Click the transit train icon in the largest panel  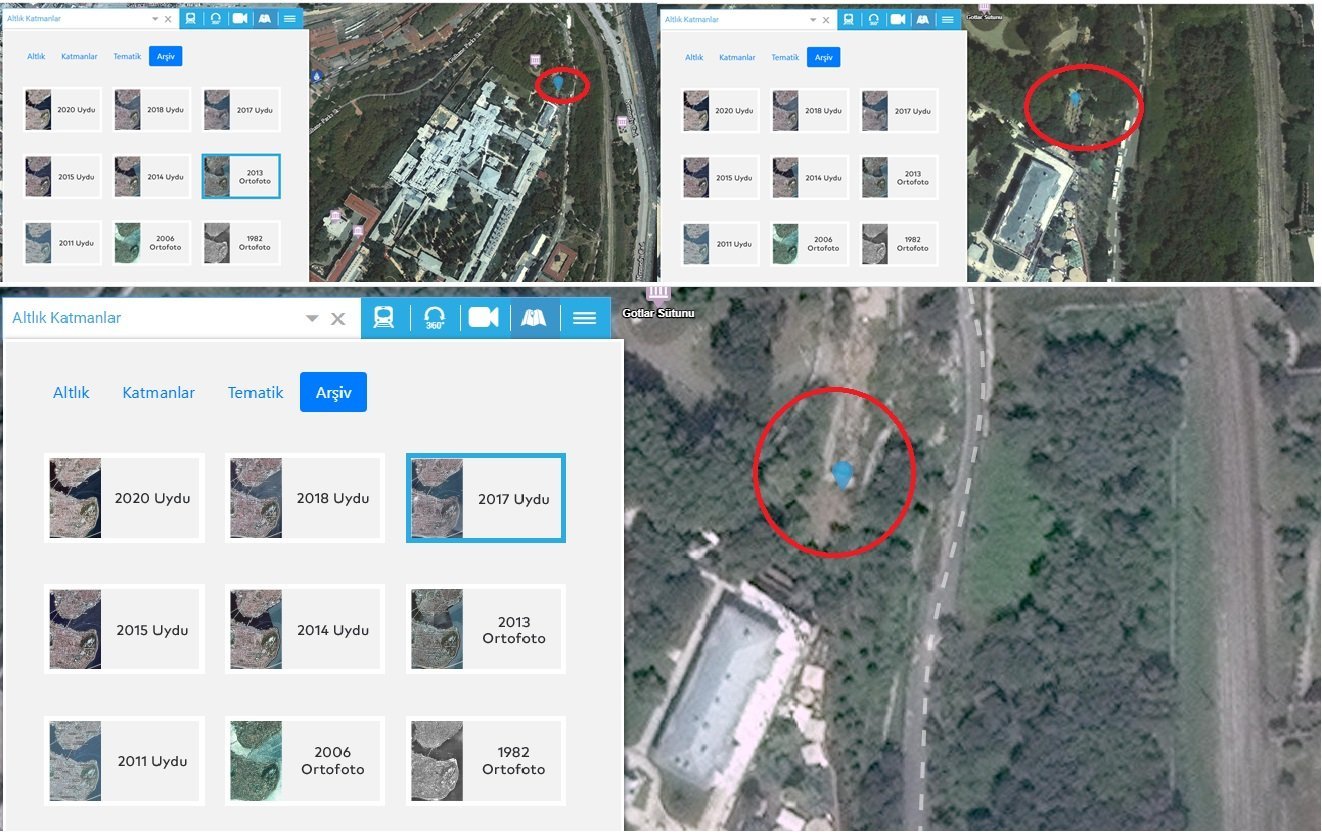pos(383,318)
